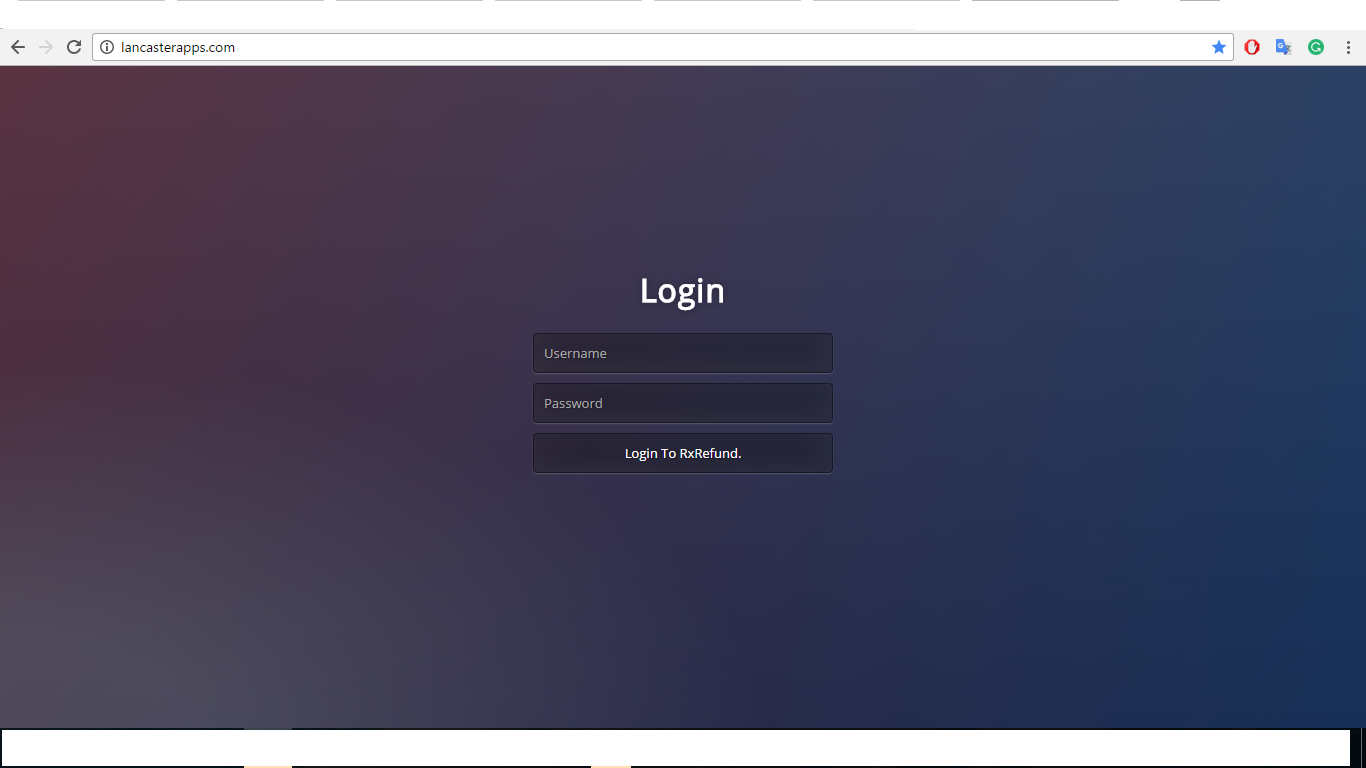Click the browser Forward arrow
The width and height of the screenshot is (1366, 768).
[x=46, y=47]
